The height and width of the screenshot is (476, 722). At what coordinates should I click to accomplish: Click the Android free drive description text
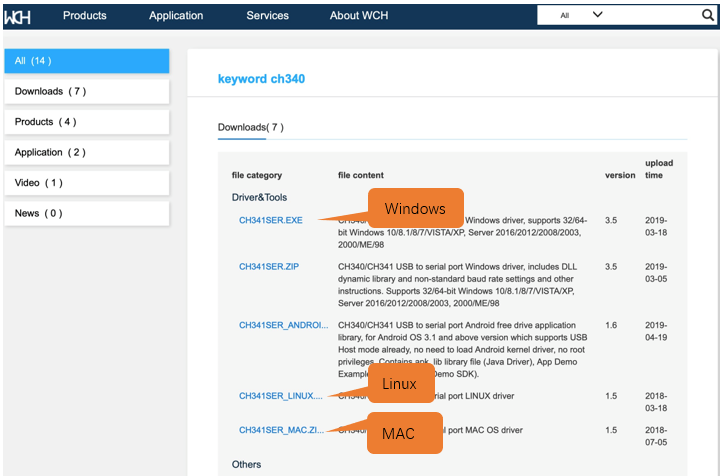[x=462, y=349]
